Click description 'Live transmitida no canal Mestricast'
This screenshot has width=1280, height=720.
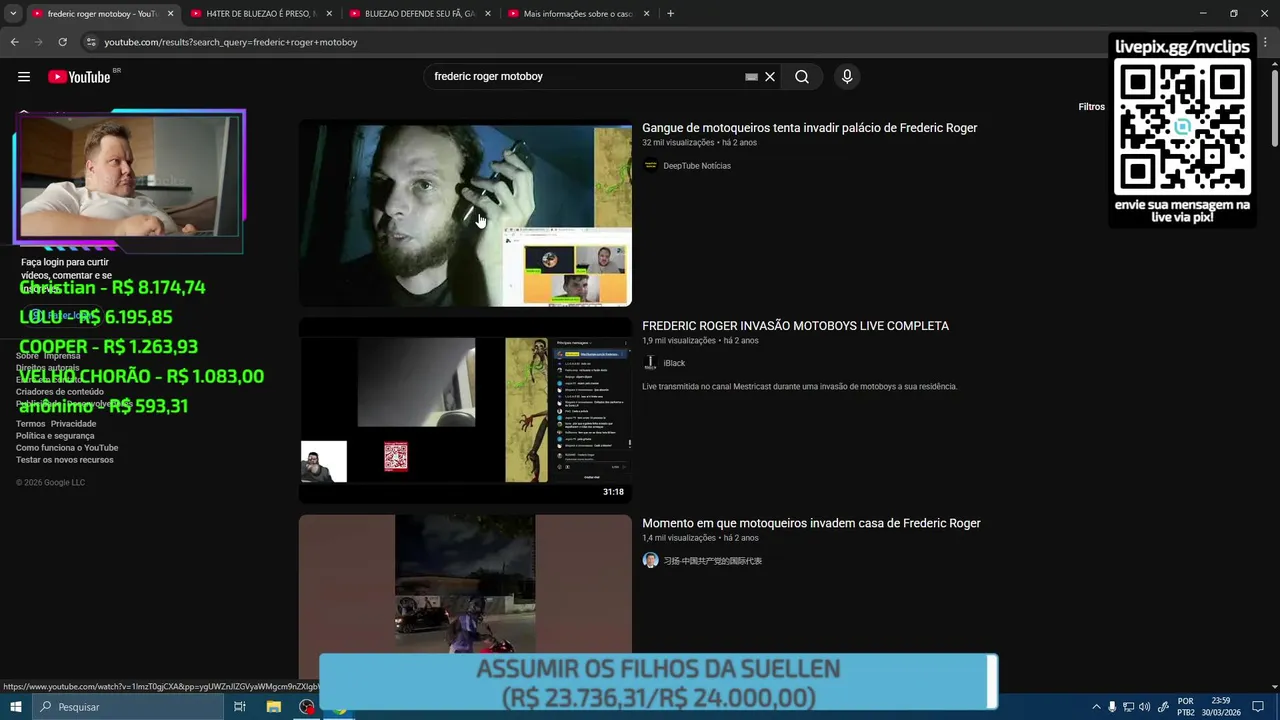click(799, 387)
